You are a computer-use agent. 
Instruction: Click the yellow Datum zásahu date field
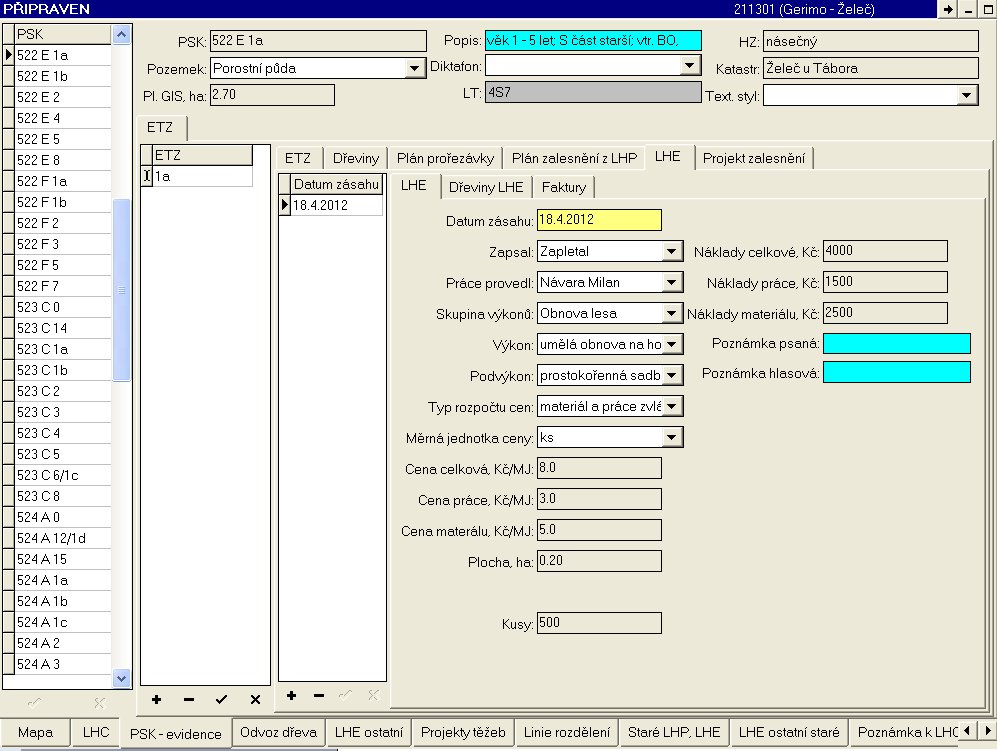coord(599,220)
